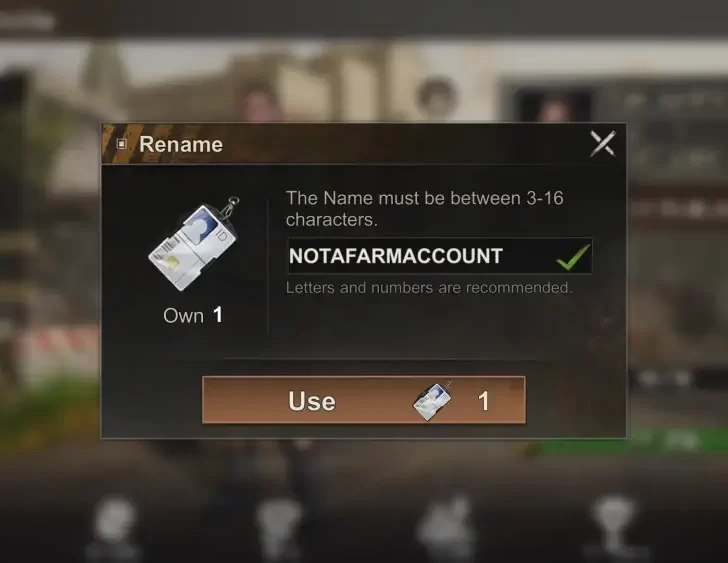Tap the third blurred icon in bottom bar

[447, 526]
